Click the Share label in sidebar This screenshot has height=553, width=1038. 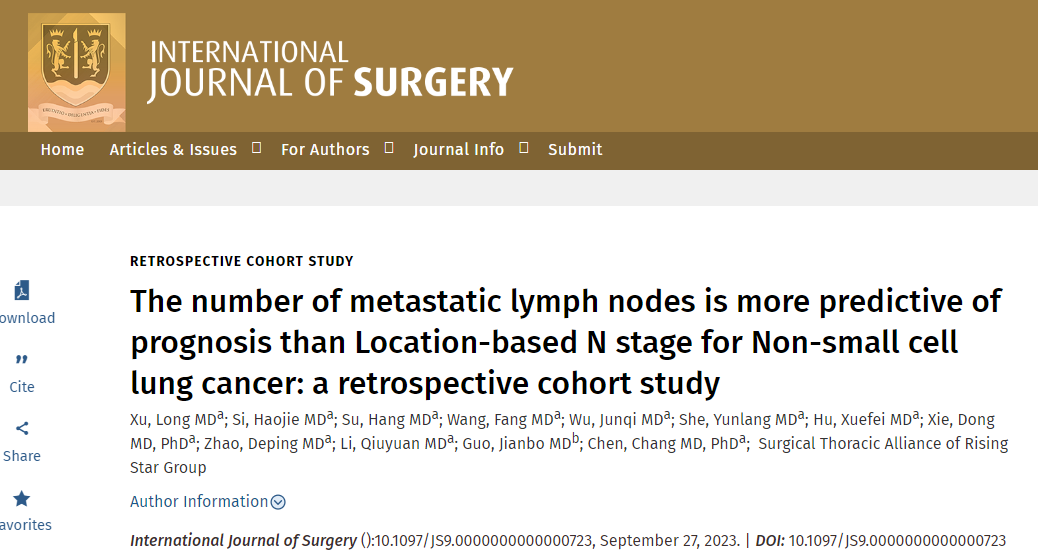point(22,456)
